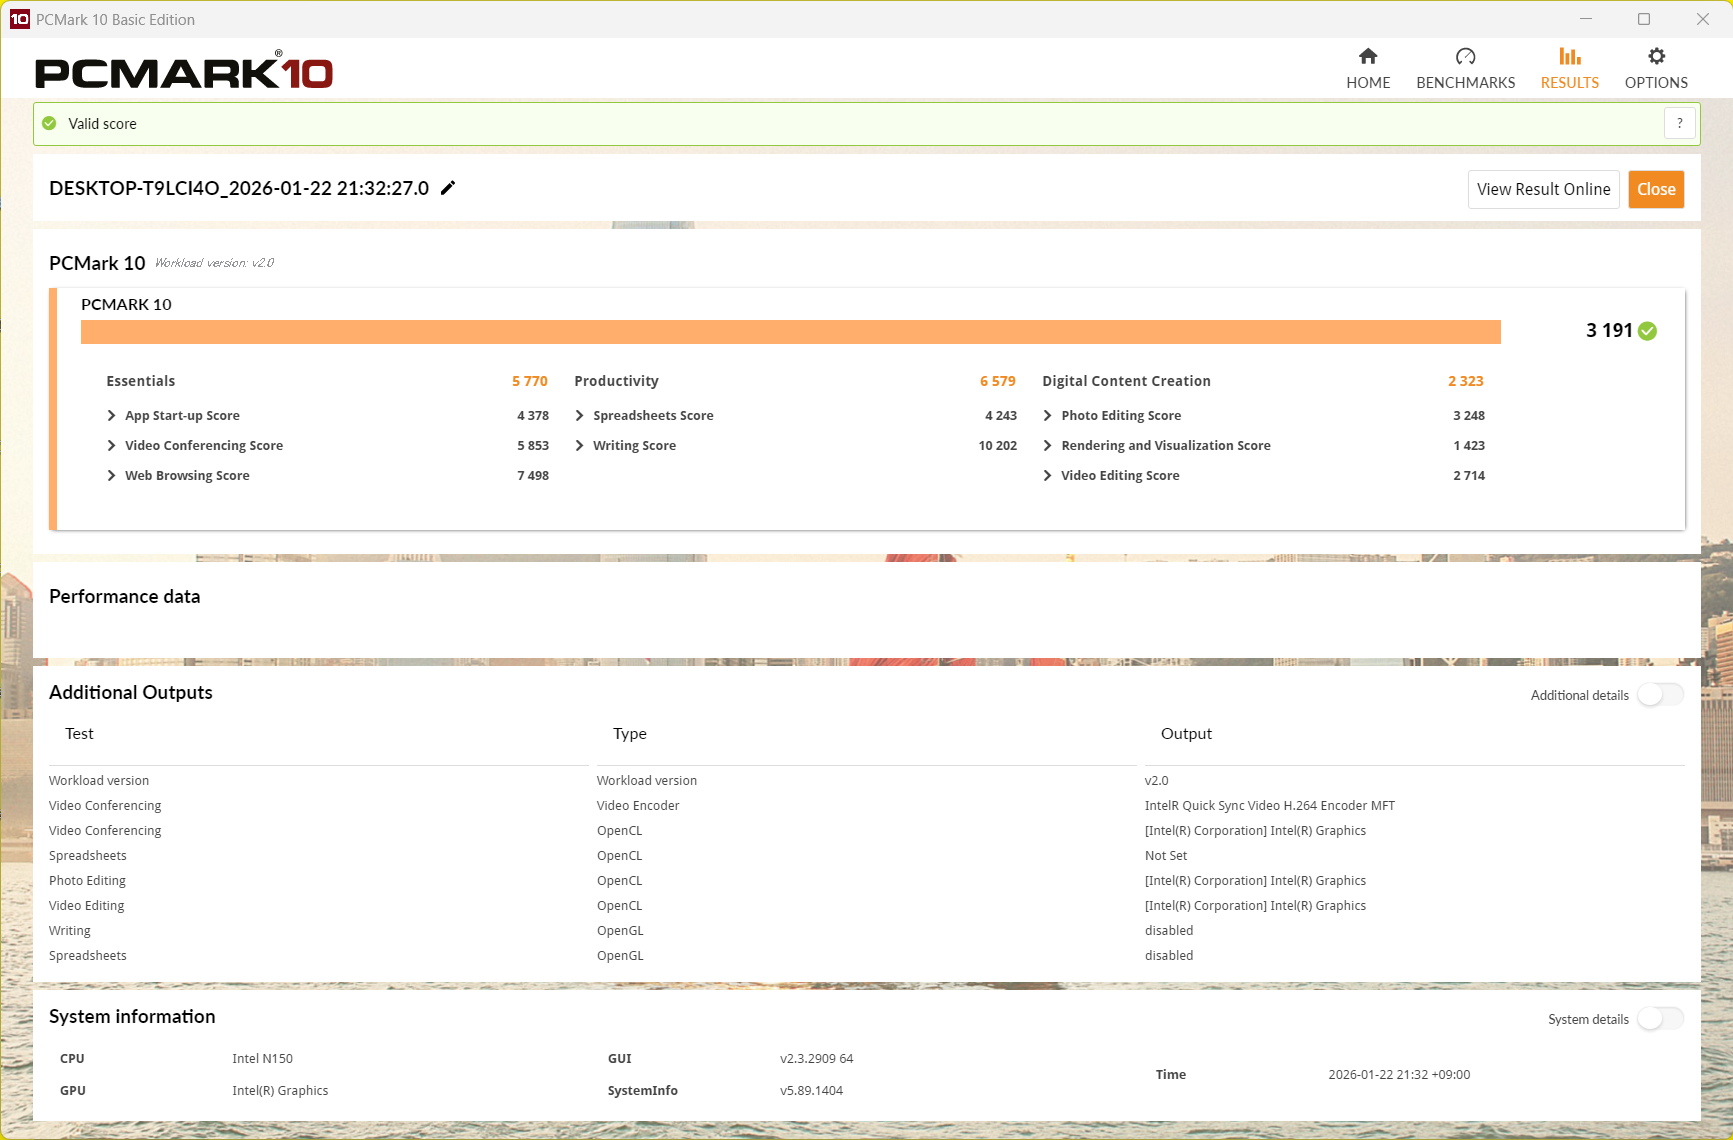Maximize the PCMark 10 window

click(1644, 19)
